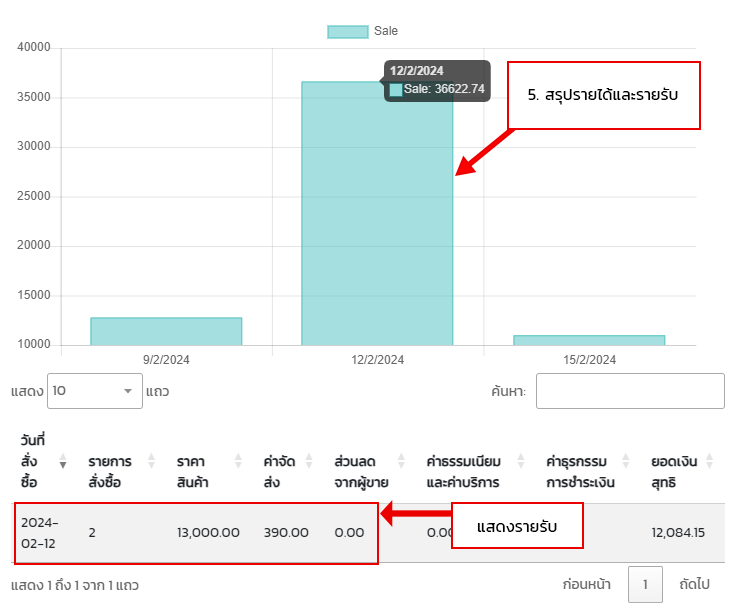Image resolution: width=734 pixels, height=610 pixels.
Task: Toggle the Sale legend color swatch
Action: [x=347, y=32]
